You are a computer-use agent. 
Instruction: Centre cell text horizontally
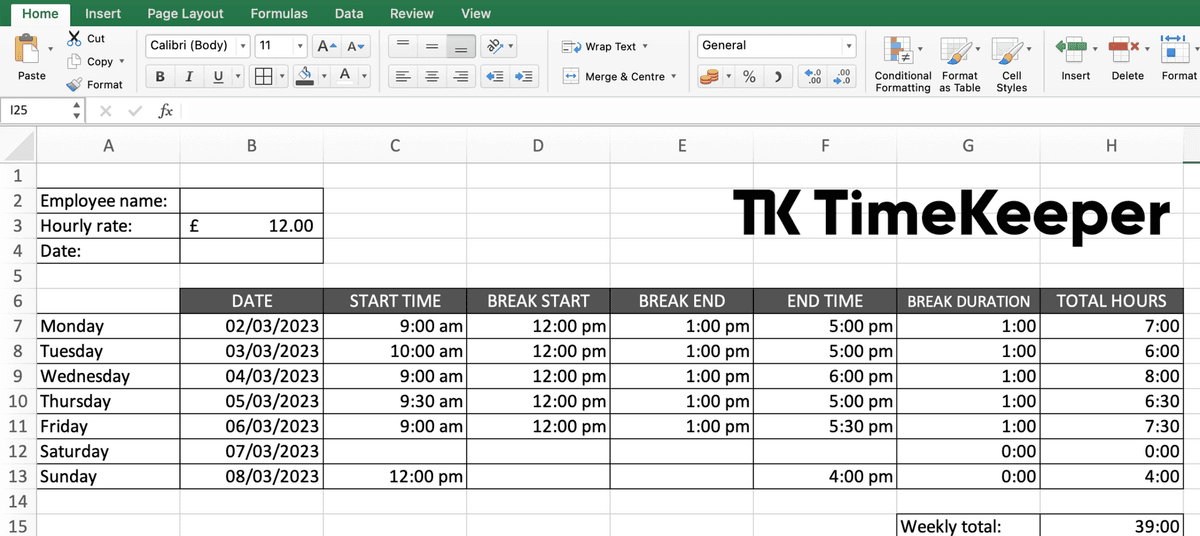(x=431, y=77)
